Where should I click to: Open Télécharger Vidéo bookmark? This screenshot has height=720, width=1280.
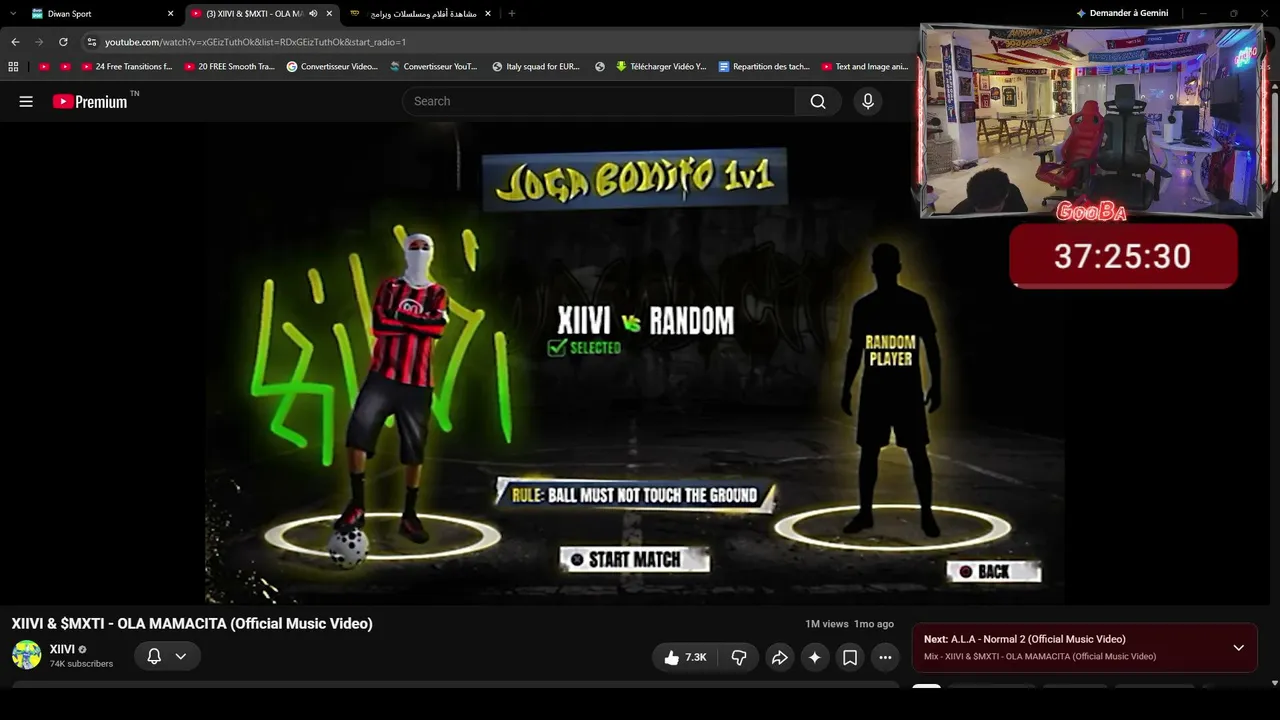[661, 67]
